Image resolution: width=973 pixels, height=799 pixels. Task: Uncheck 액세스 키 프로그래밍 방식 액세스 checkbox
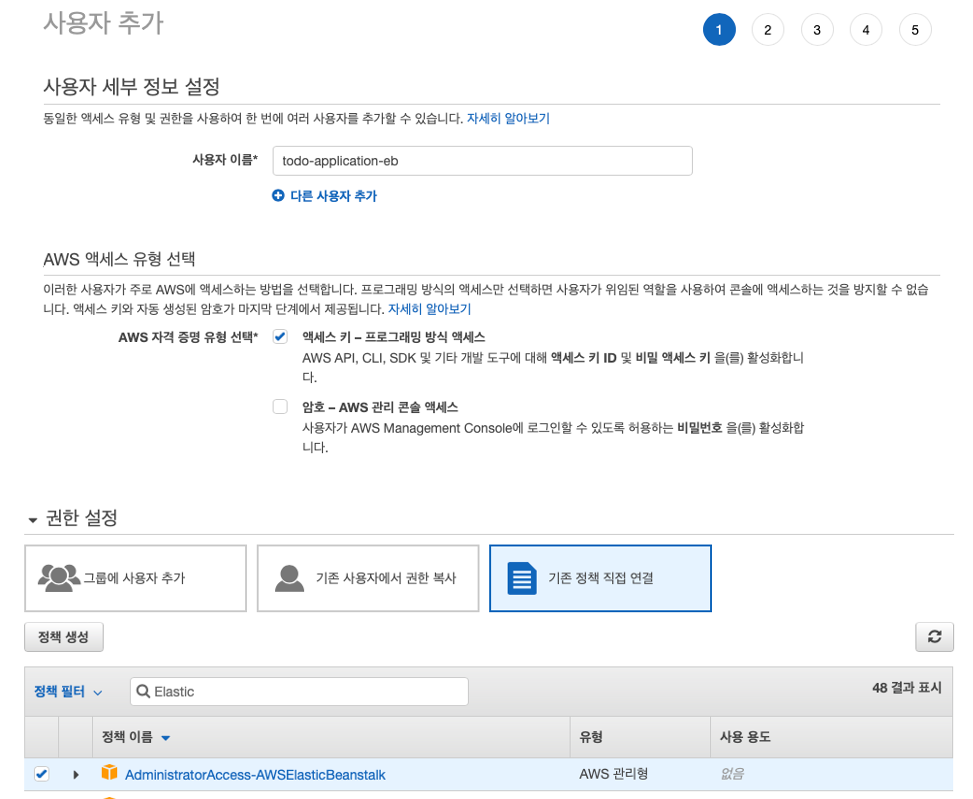coord(280,337)
